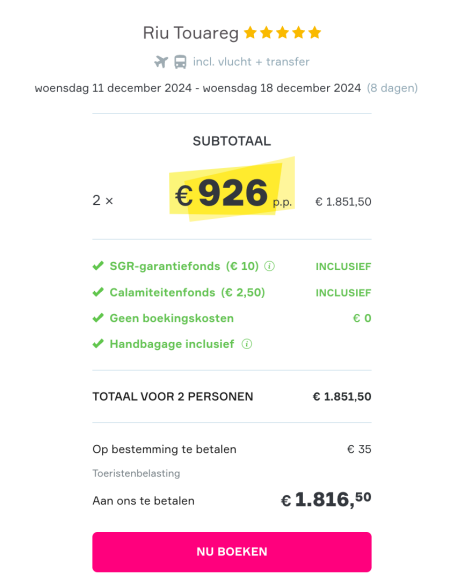Click checkmark beside SGR-garantiefonds
Screen dimensions: 450x583
click(x=98, y=266)
